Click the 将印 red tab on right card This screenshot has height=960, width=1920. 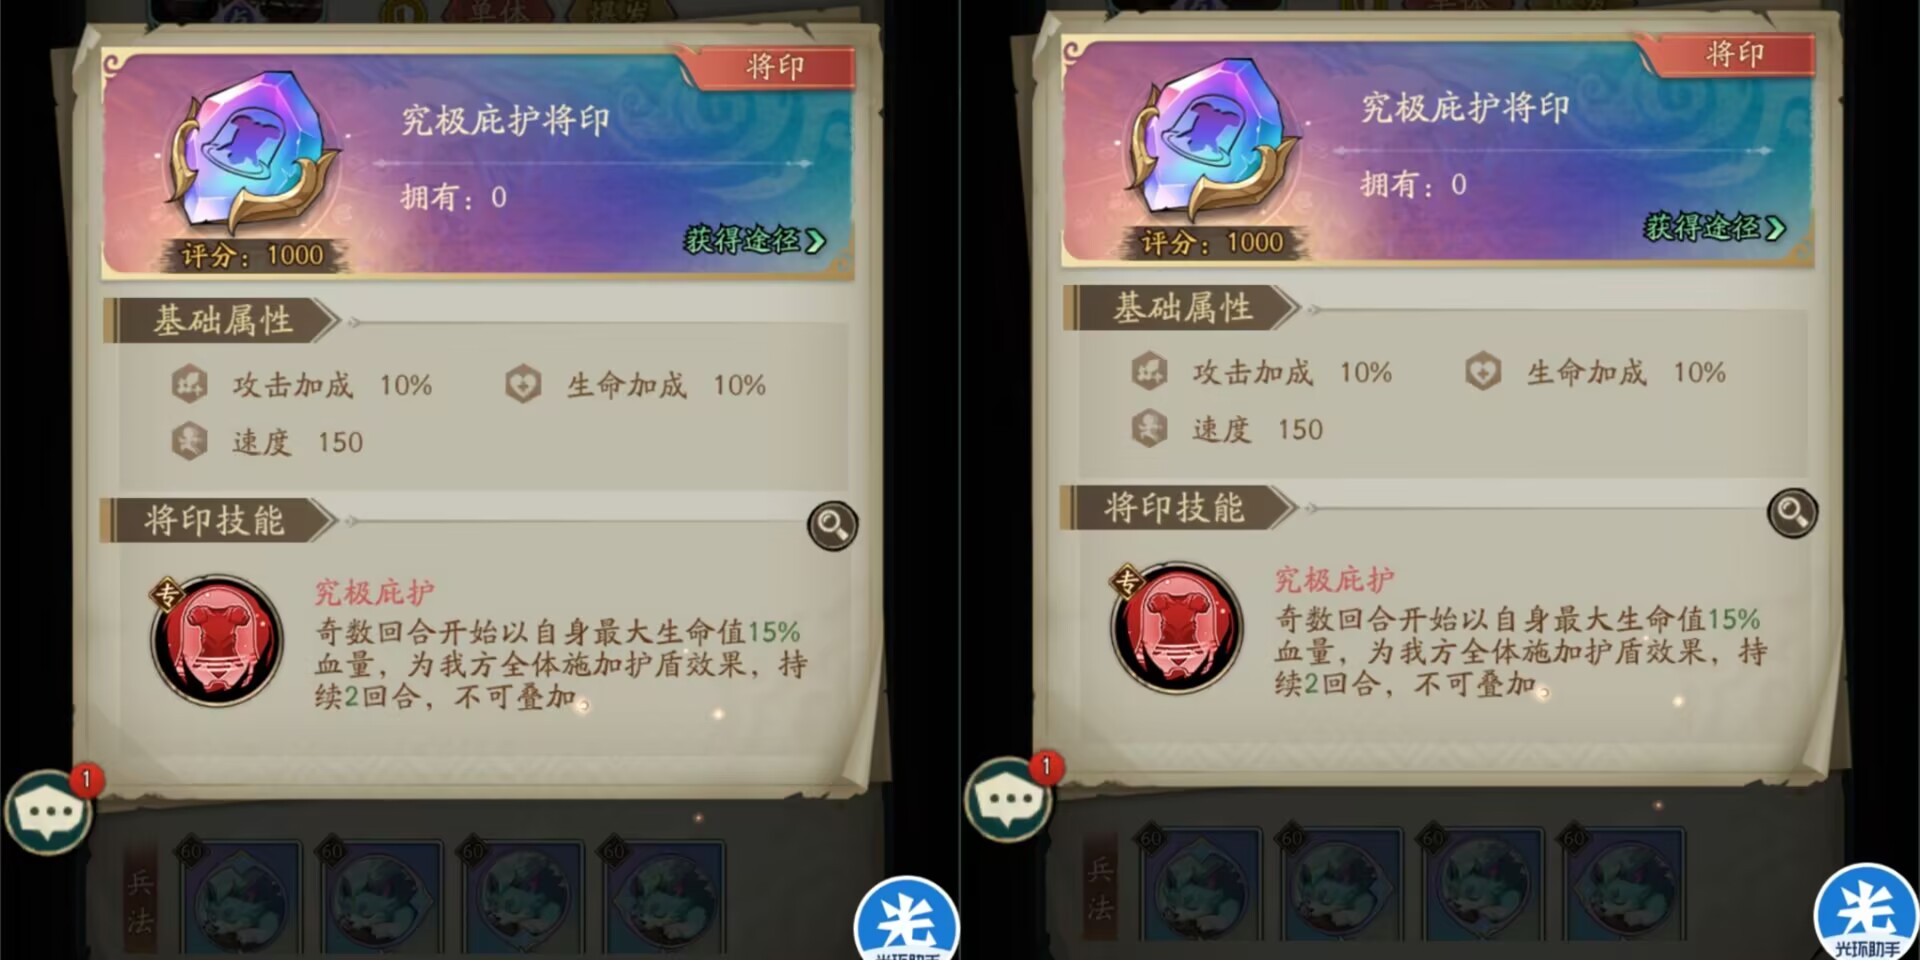pyautogui.click(x=1734, y=54)
